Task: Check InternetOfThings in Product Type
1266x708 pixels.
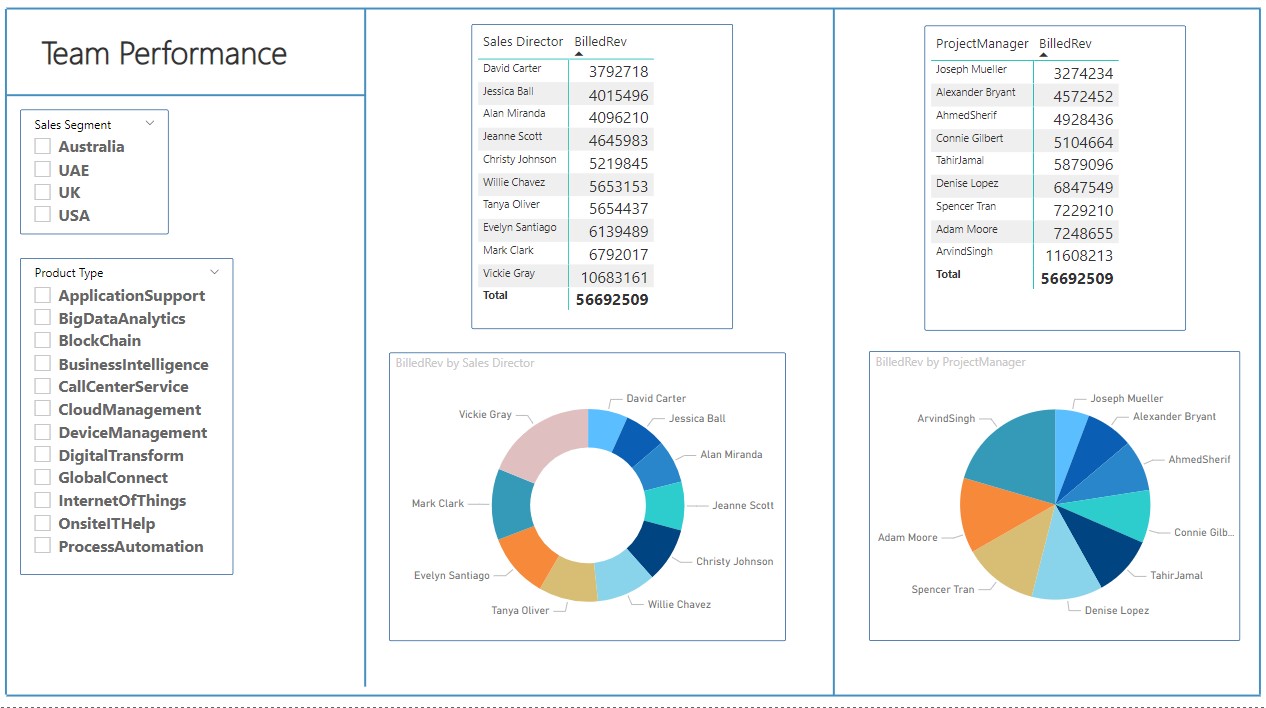Action: click(x=42, y=500)
